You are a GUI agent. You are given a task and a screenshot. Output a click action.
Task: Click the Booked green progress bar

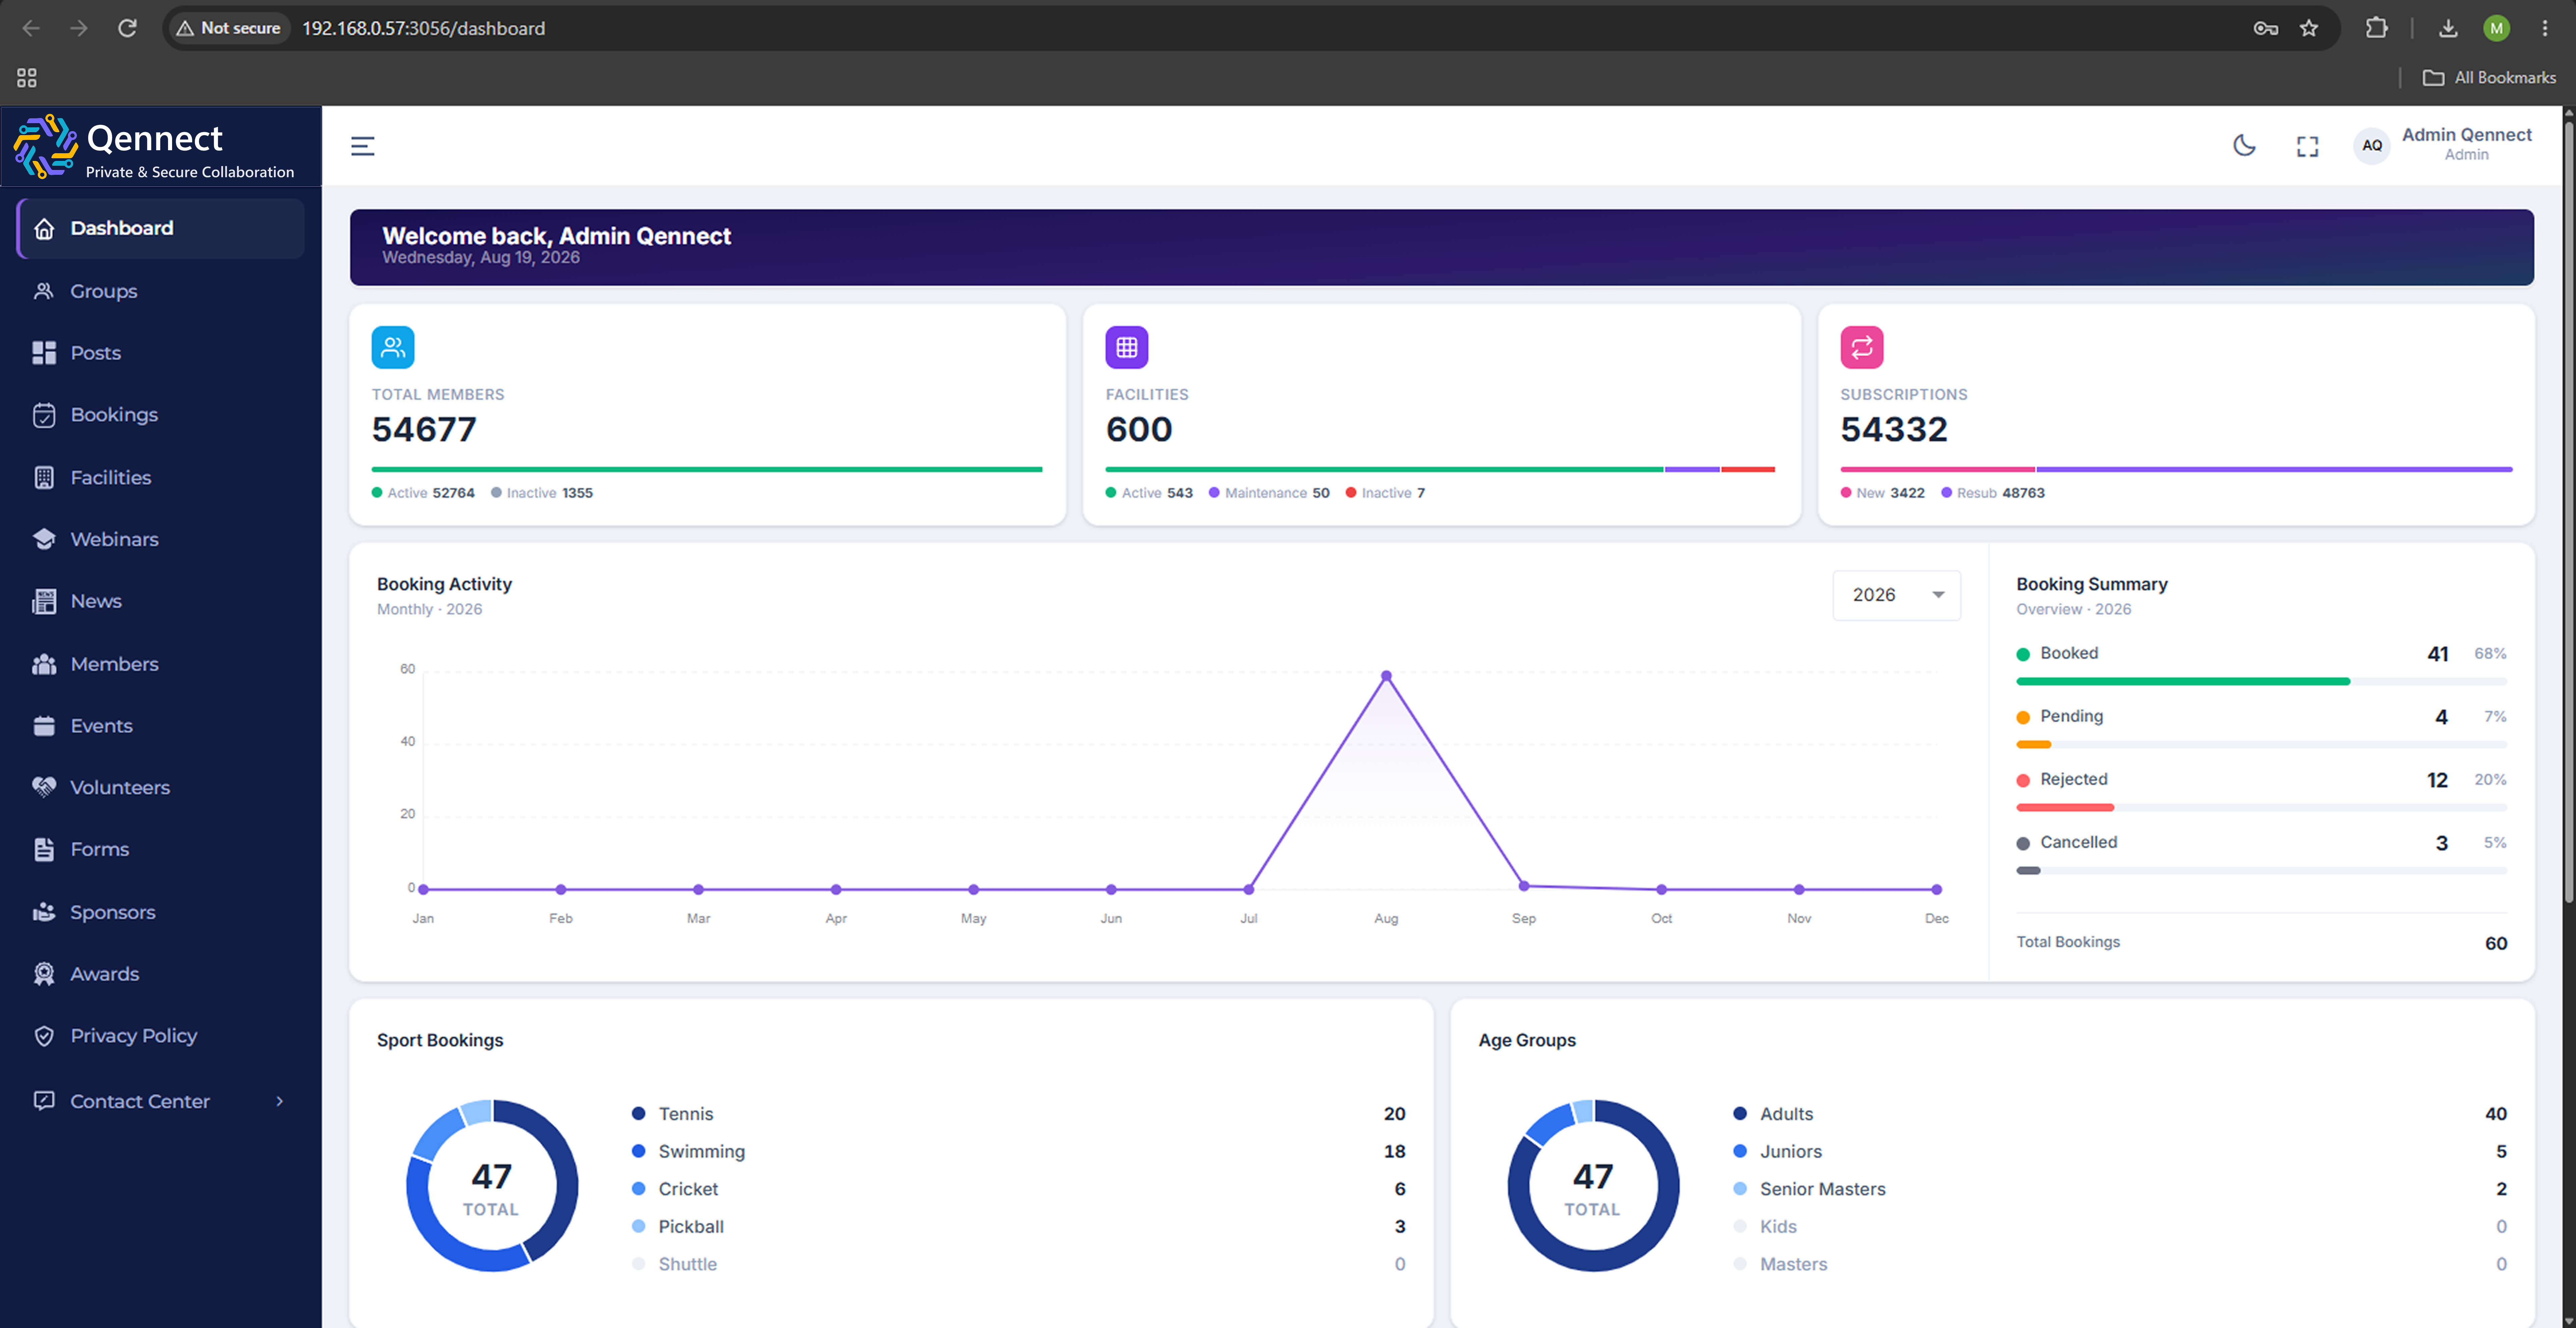[2183, 682]
